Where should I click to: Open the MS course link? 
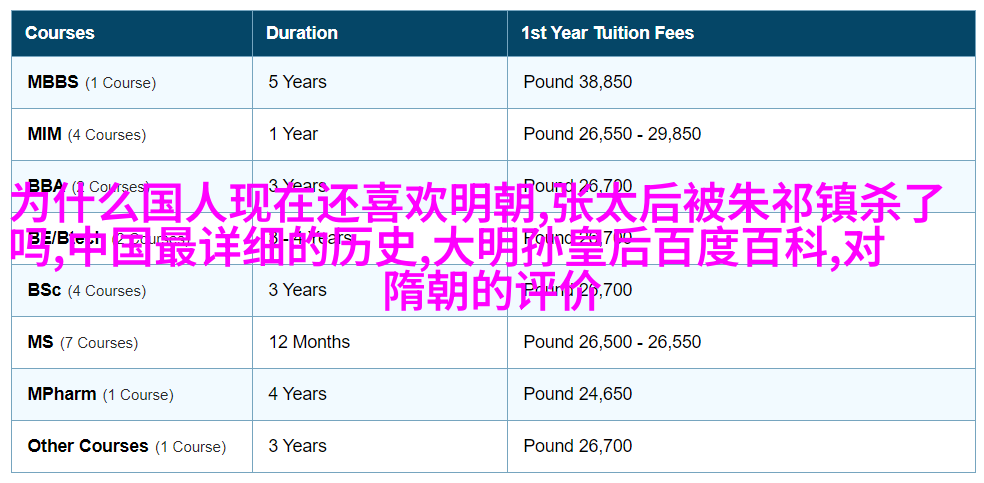[40, 342]
